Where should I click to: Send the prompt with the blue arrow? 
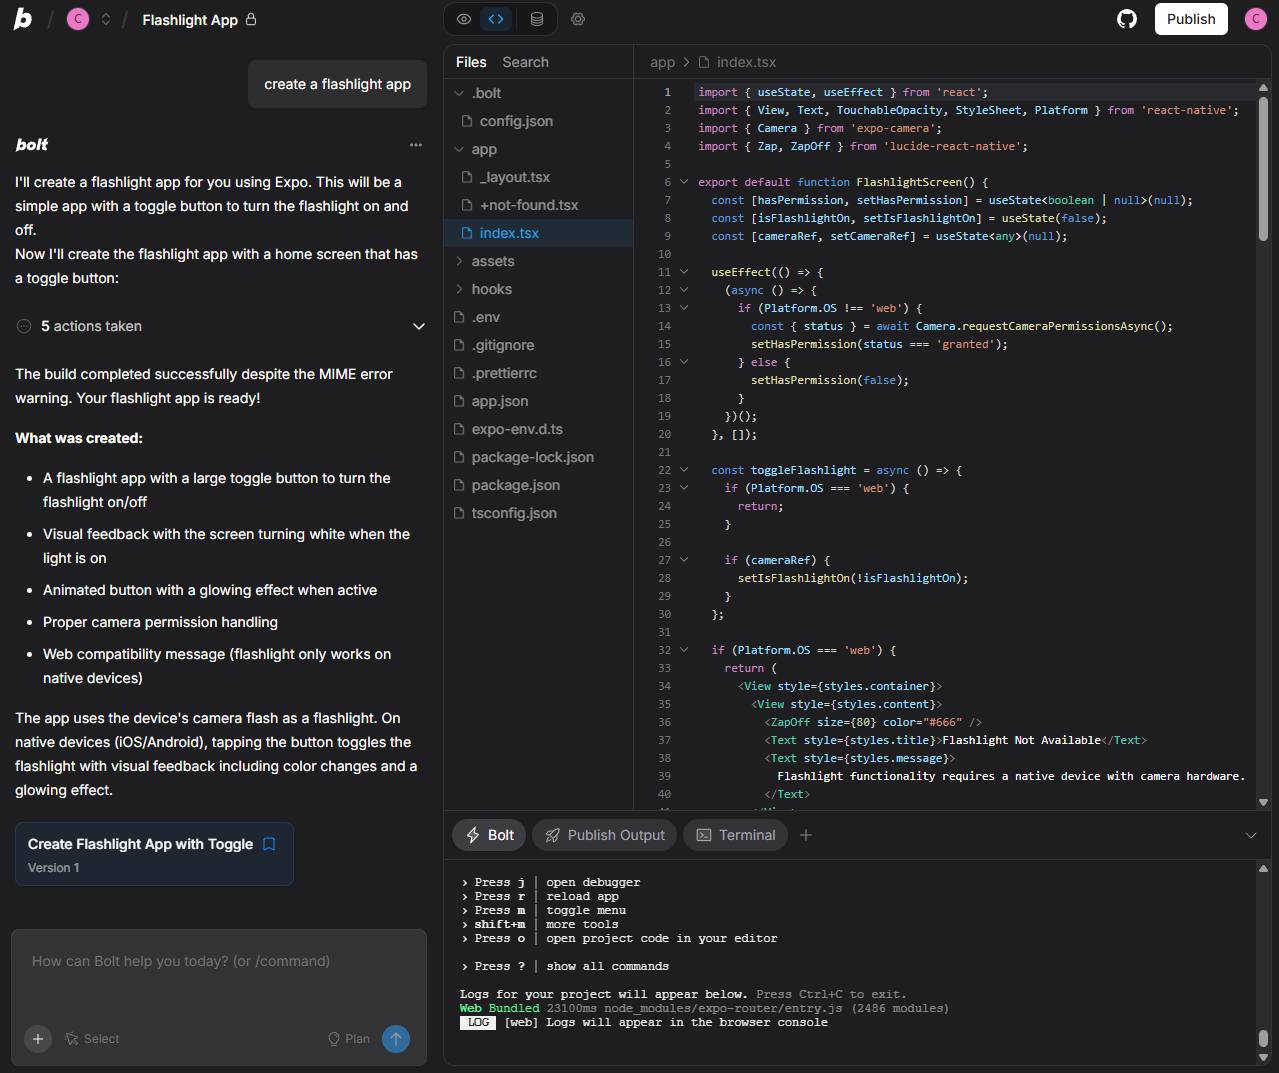tap(396, 1039)
